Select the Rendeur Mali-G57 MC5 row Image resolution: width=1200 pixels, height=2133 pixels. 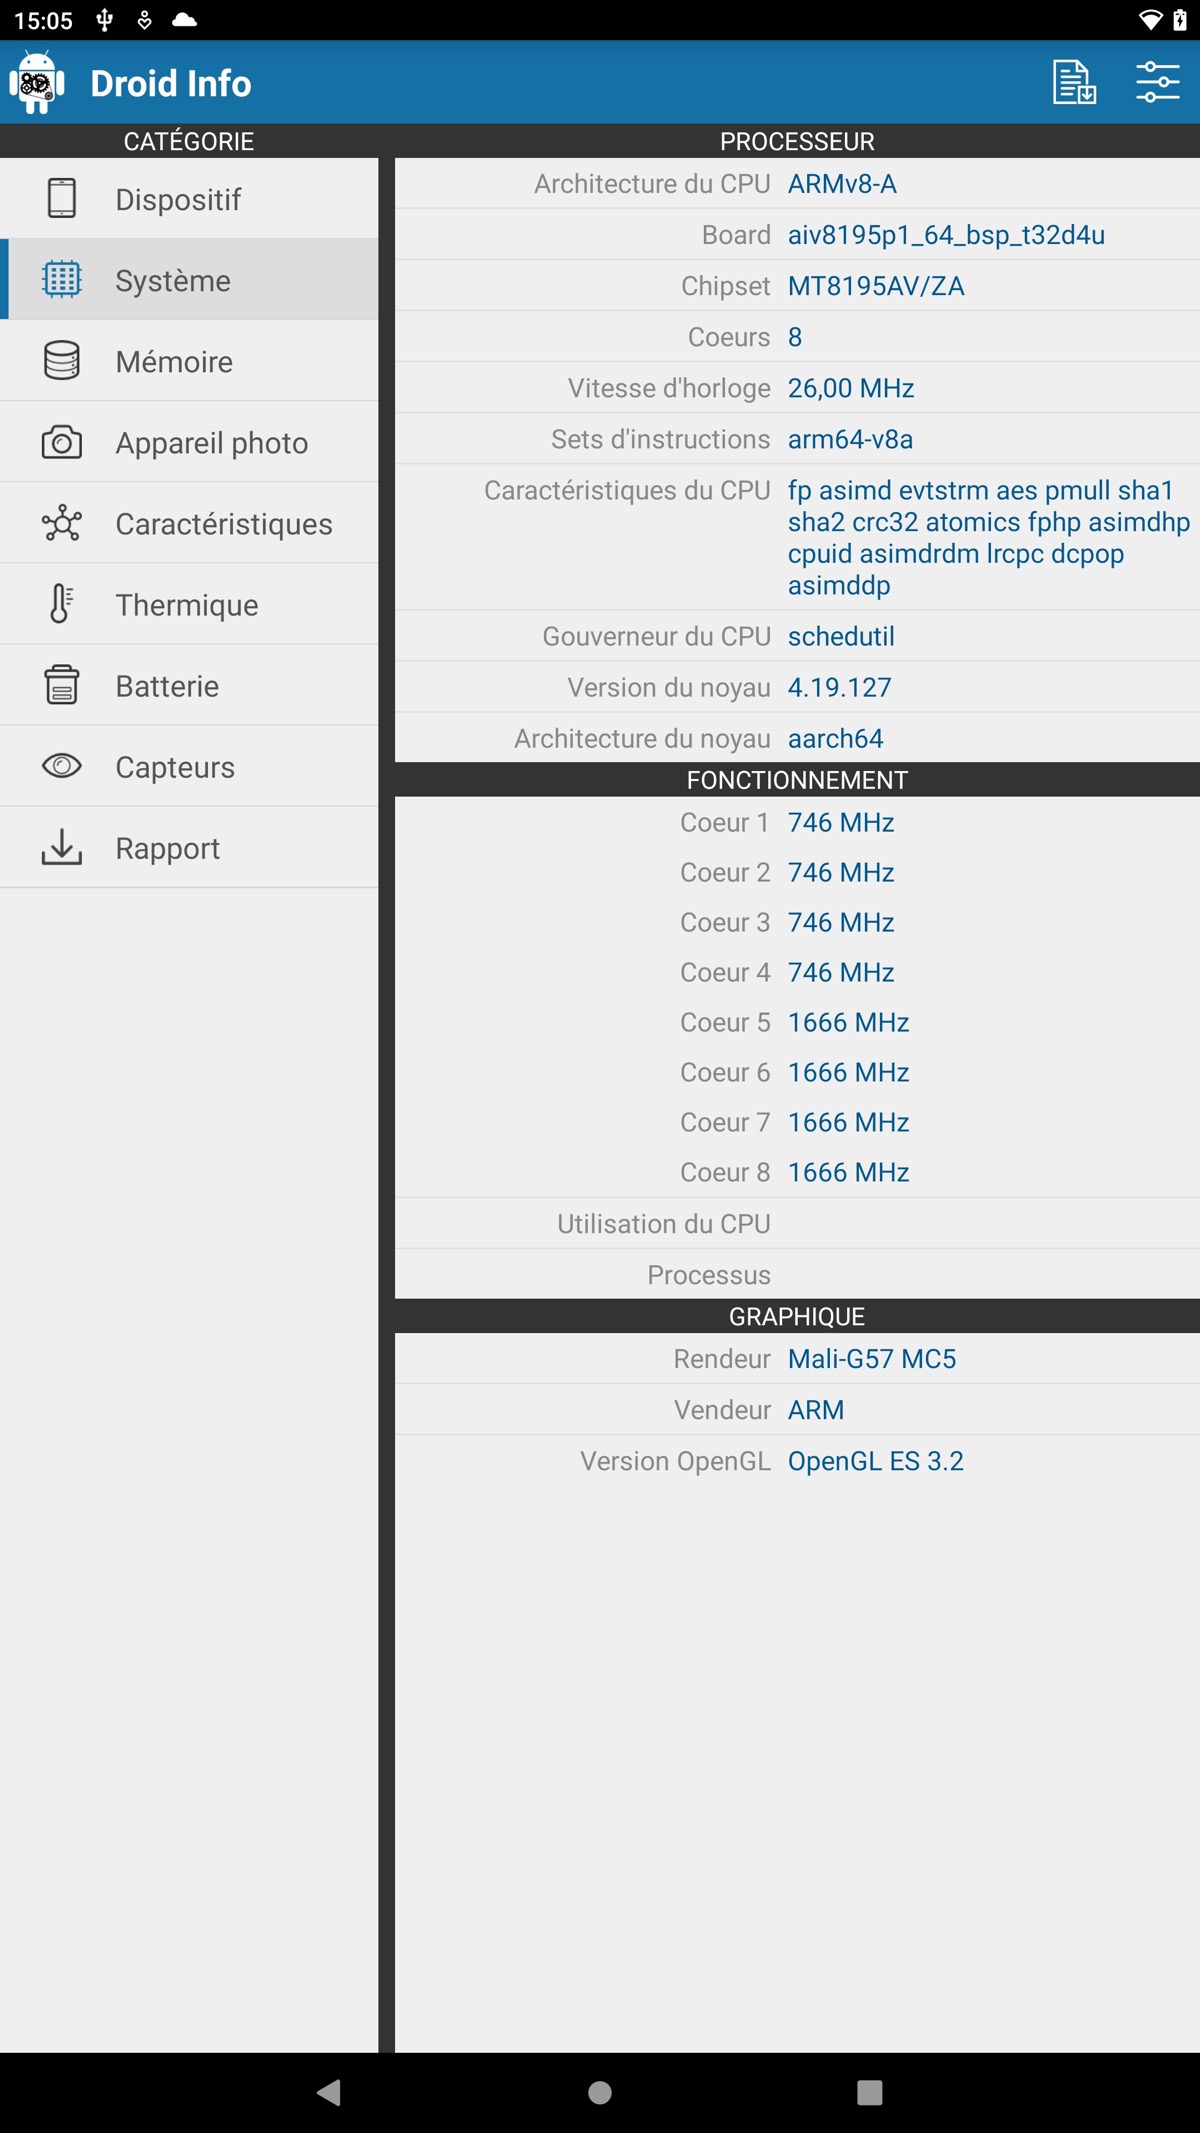click(797, 1359)
